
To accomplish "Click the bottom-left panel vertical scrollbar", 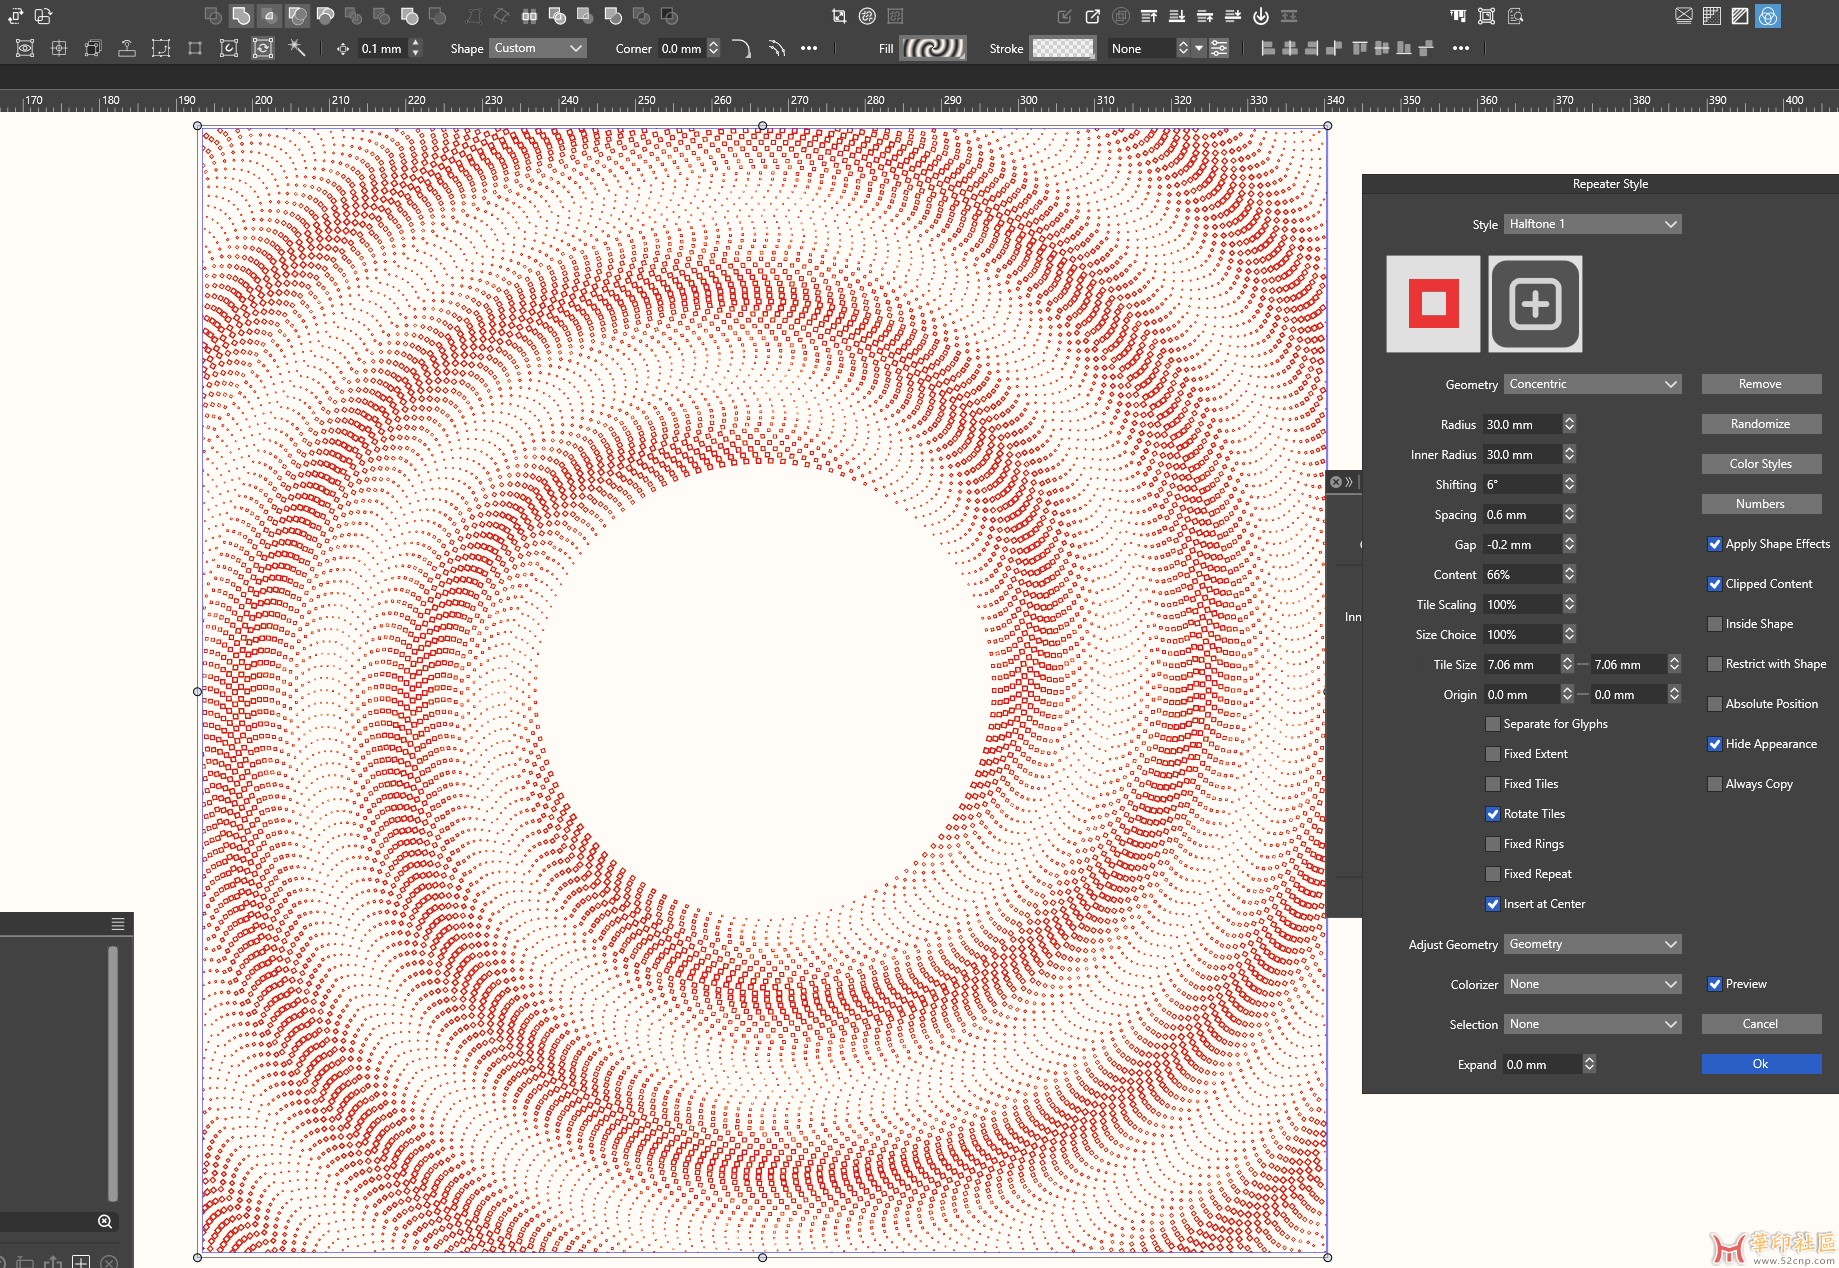I will click(113, 1072).
